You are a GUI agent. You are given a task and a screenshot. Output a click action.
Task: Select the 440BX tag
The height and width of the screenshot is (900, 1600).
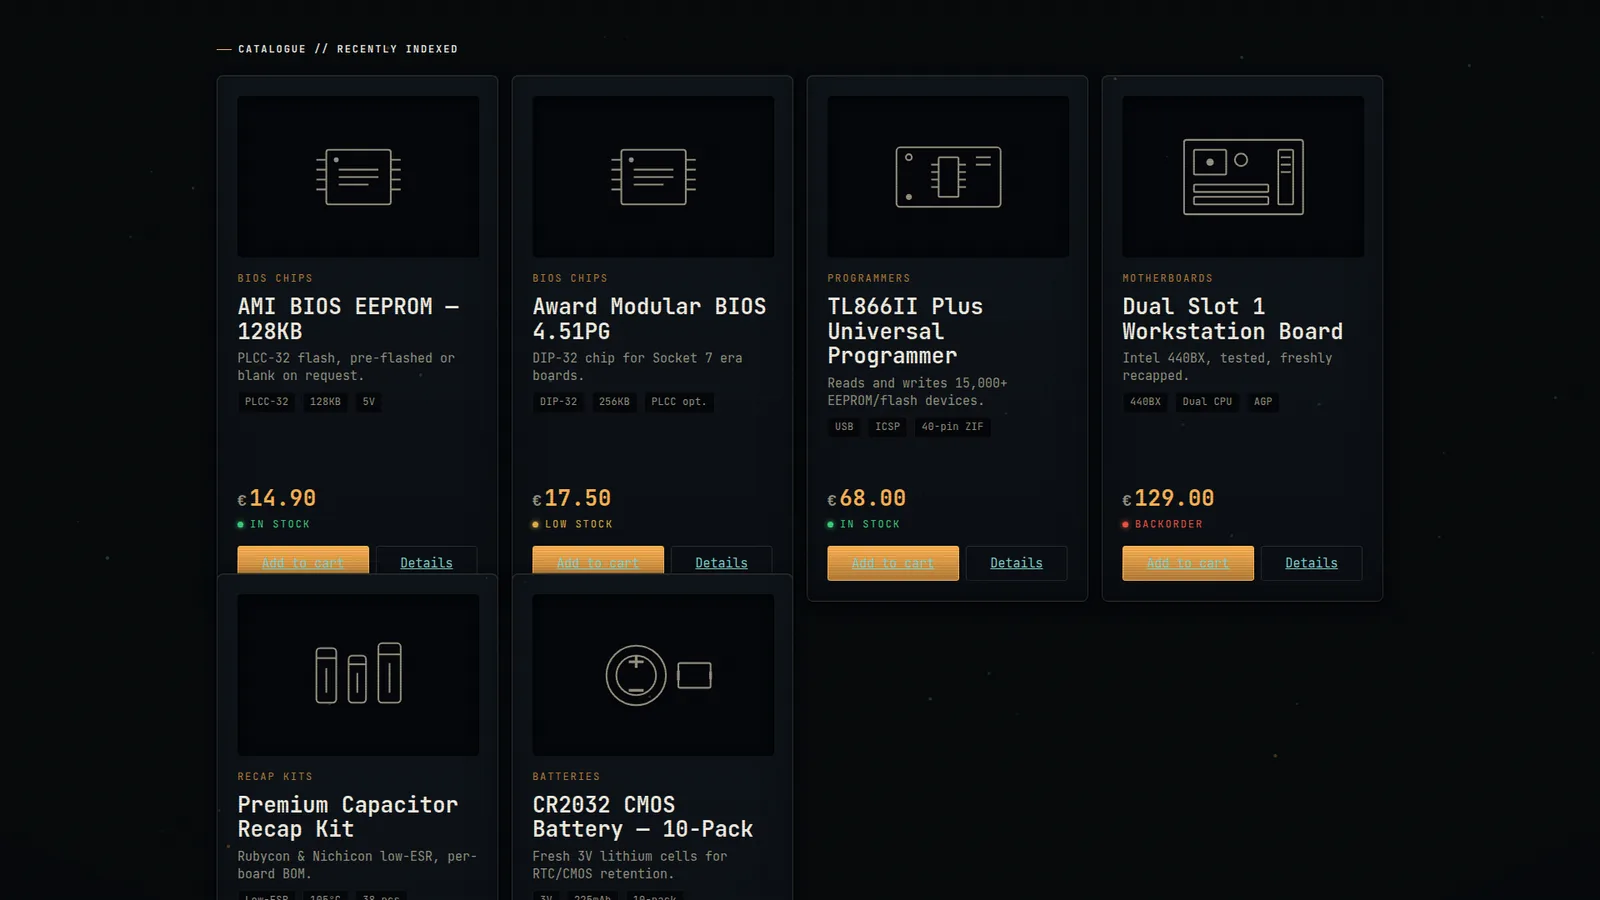(x=1146, y=402)
